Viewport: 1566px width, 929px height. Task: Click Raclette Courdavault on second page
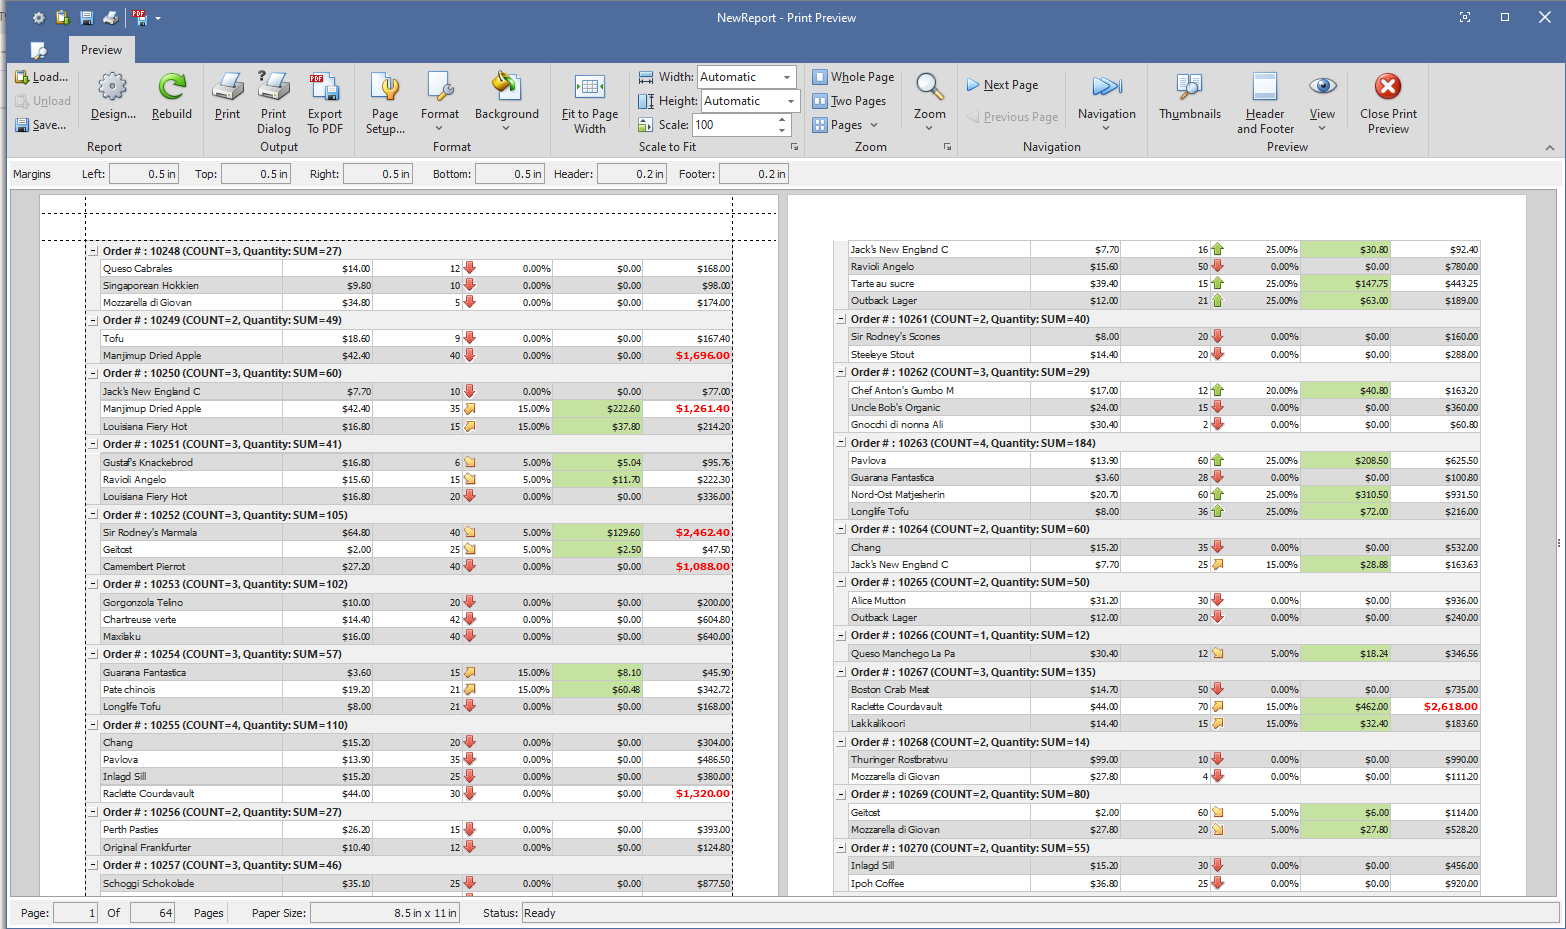(x=939, y=707)
